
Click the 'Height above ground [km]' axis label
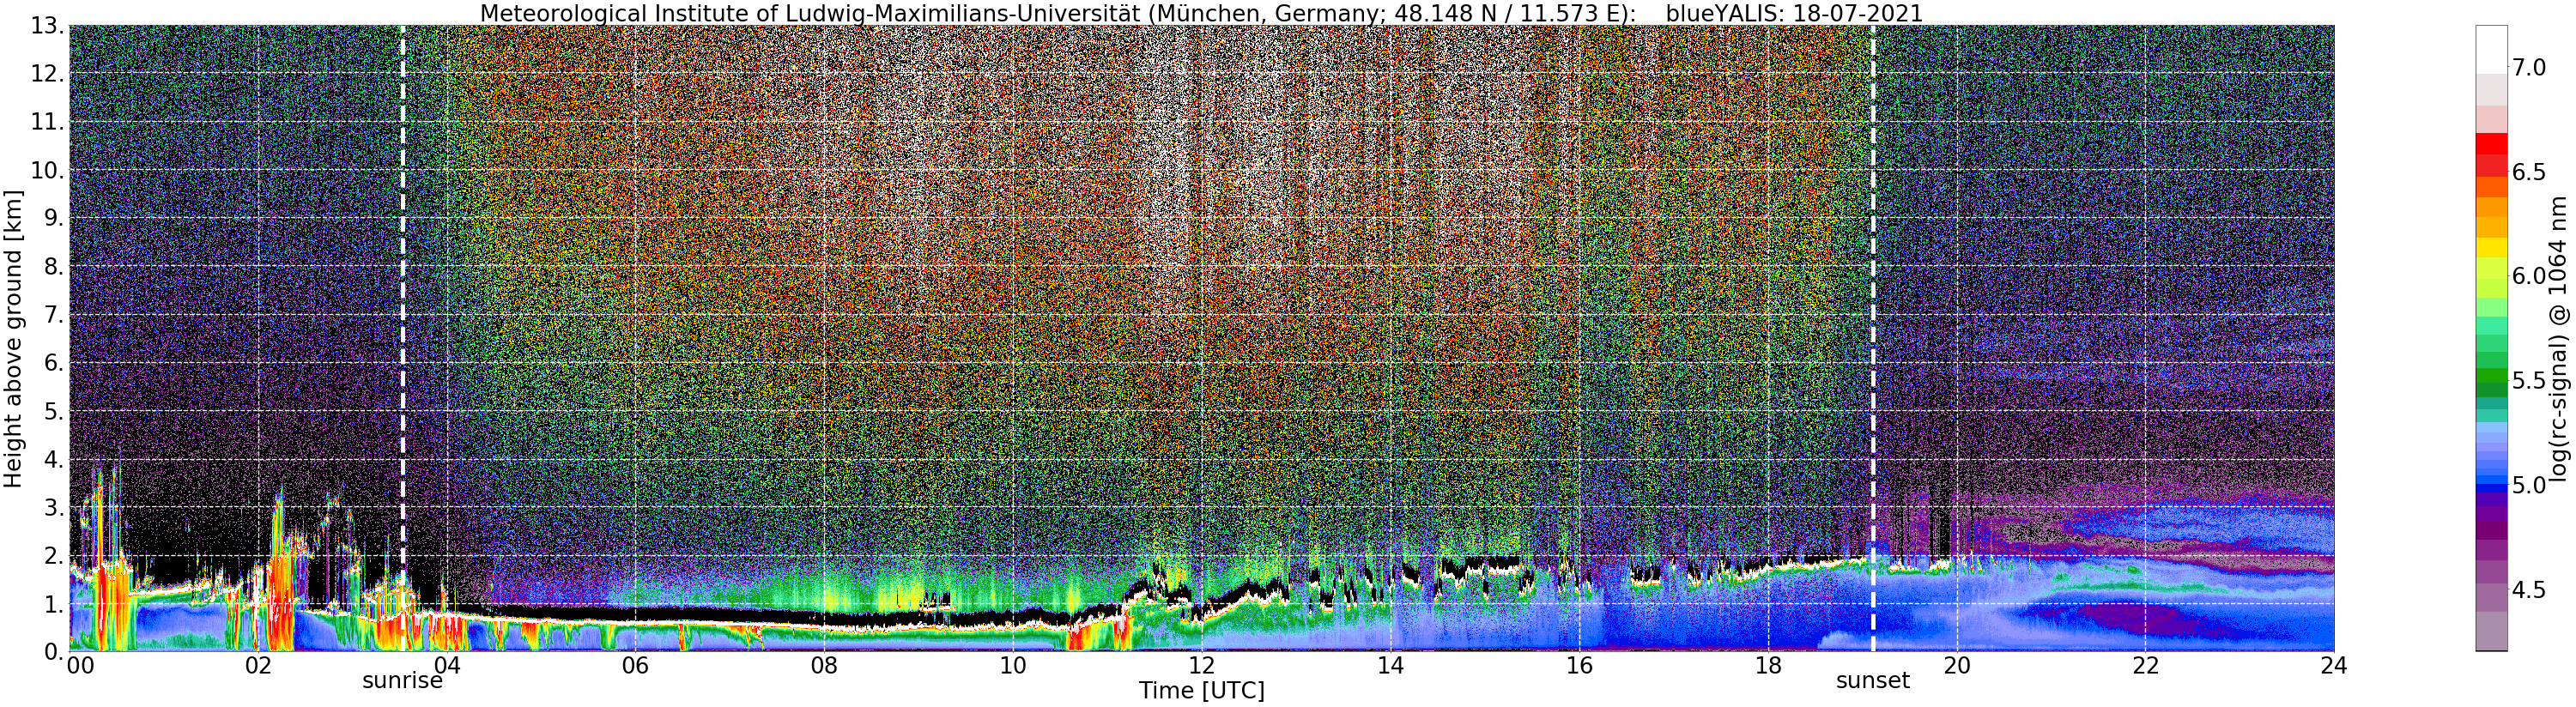[x=13, y=338]
